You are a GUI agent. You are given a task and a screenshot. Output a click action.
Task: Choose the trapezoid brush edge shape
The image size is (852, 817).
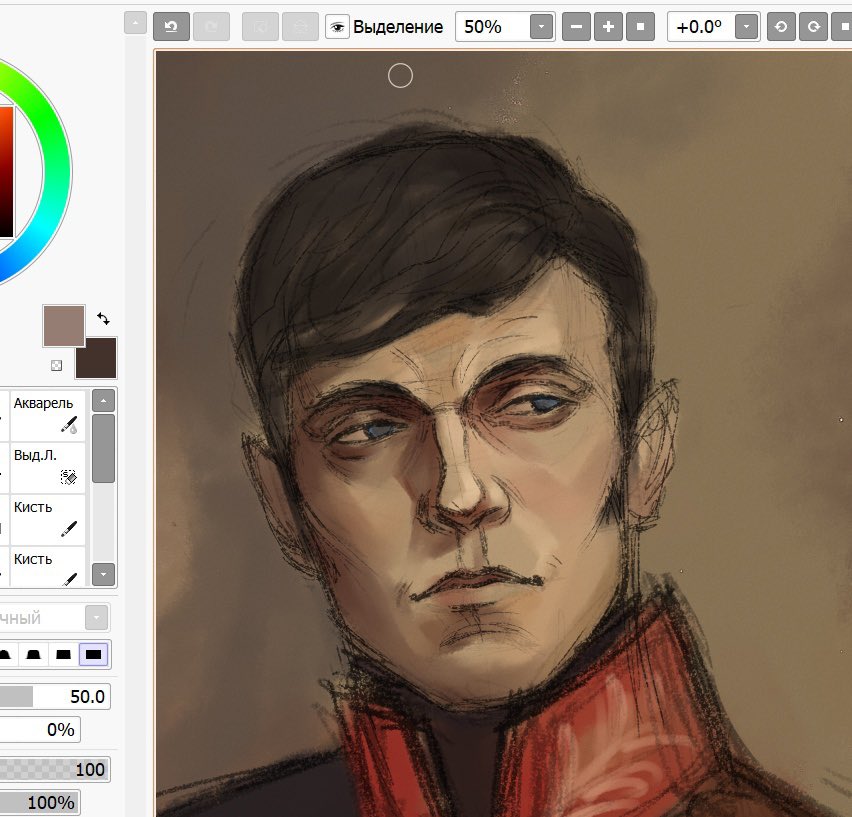34,654
